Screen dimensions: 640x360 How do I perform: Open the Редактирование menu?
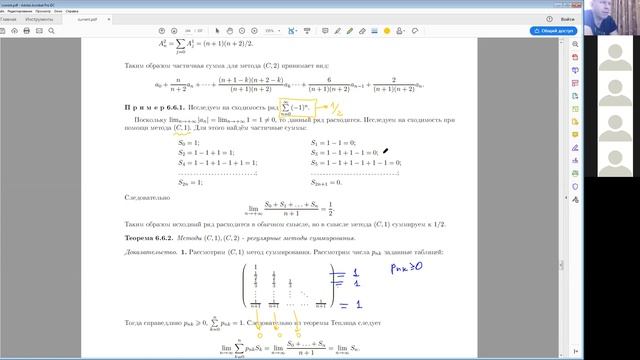[x=20, y=11]
